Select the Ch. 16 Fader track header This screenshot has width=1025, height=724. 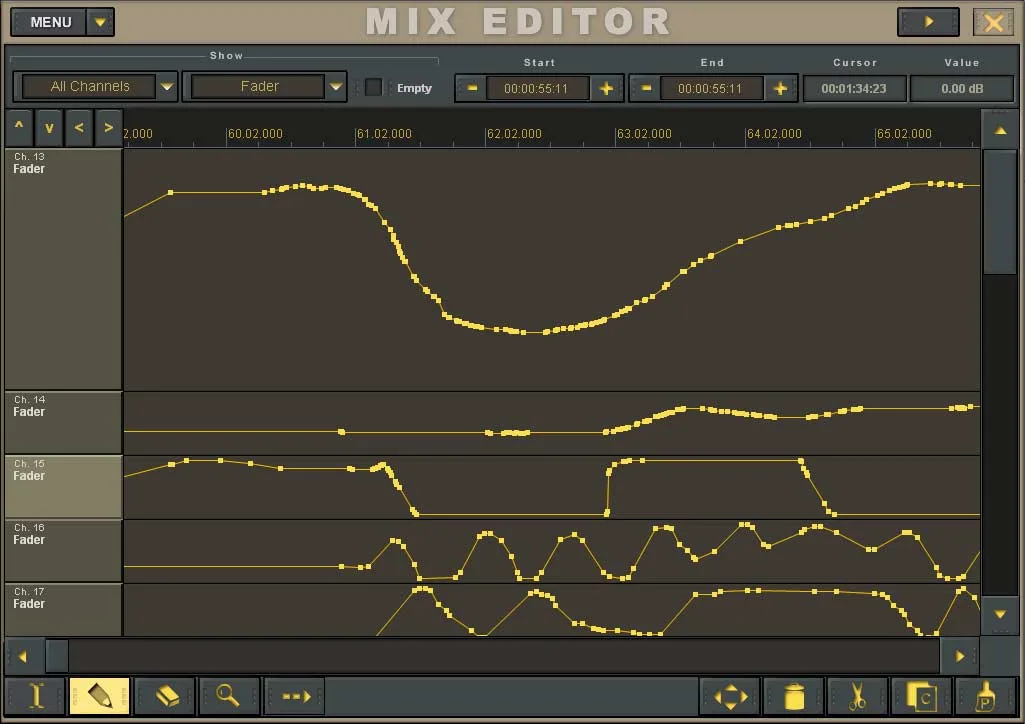63,551
